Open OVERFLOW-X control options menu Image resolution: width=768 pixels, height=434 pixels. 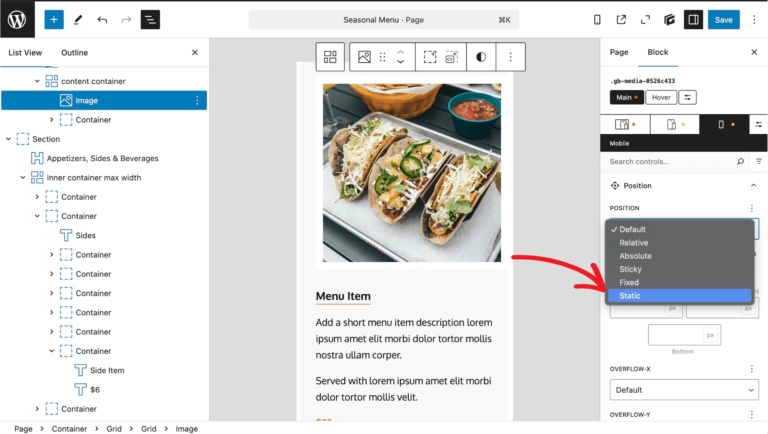752,369
